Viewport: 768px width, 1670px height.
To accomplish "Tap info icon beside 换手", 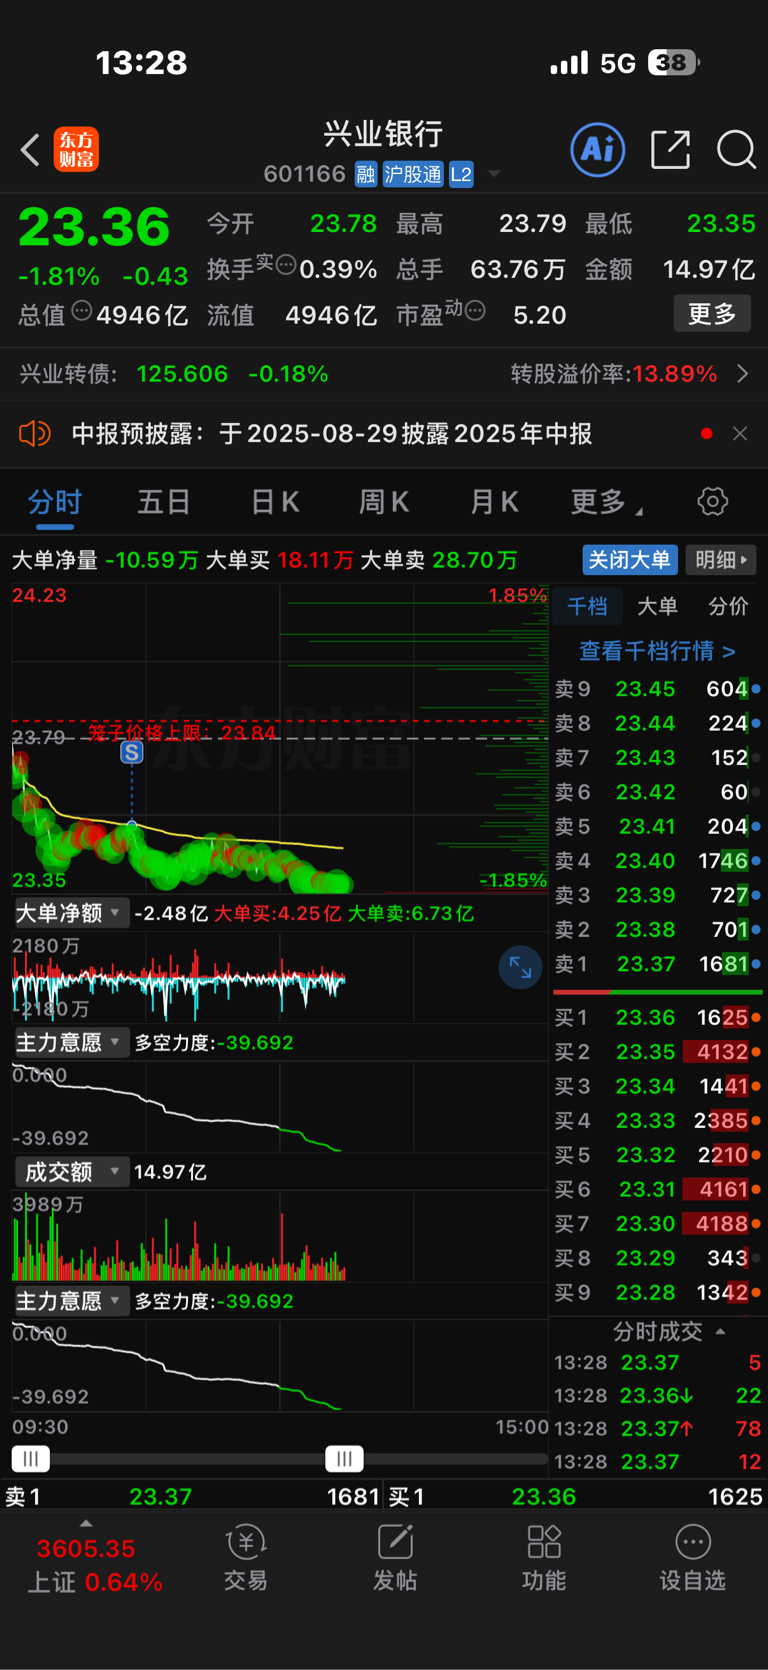I will (x=286, y=265).
